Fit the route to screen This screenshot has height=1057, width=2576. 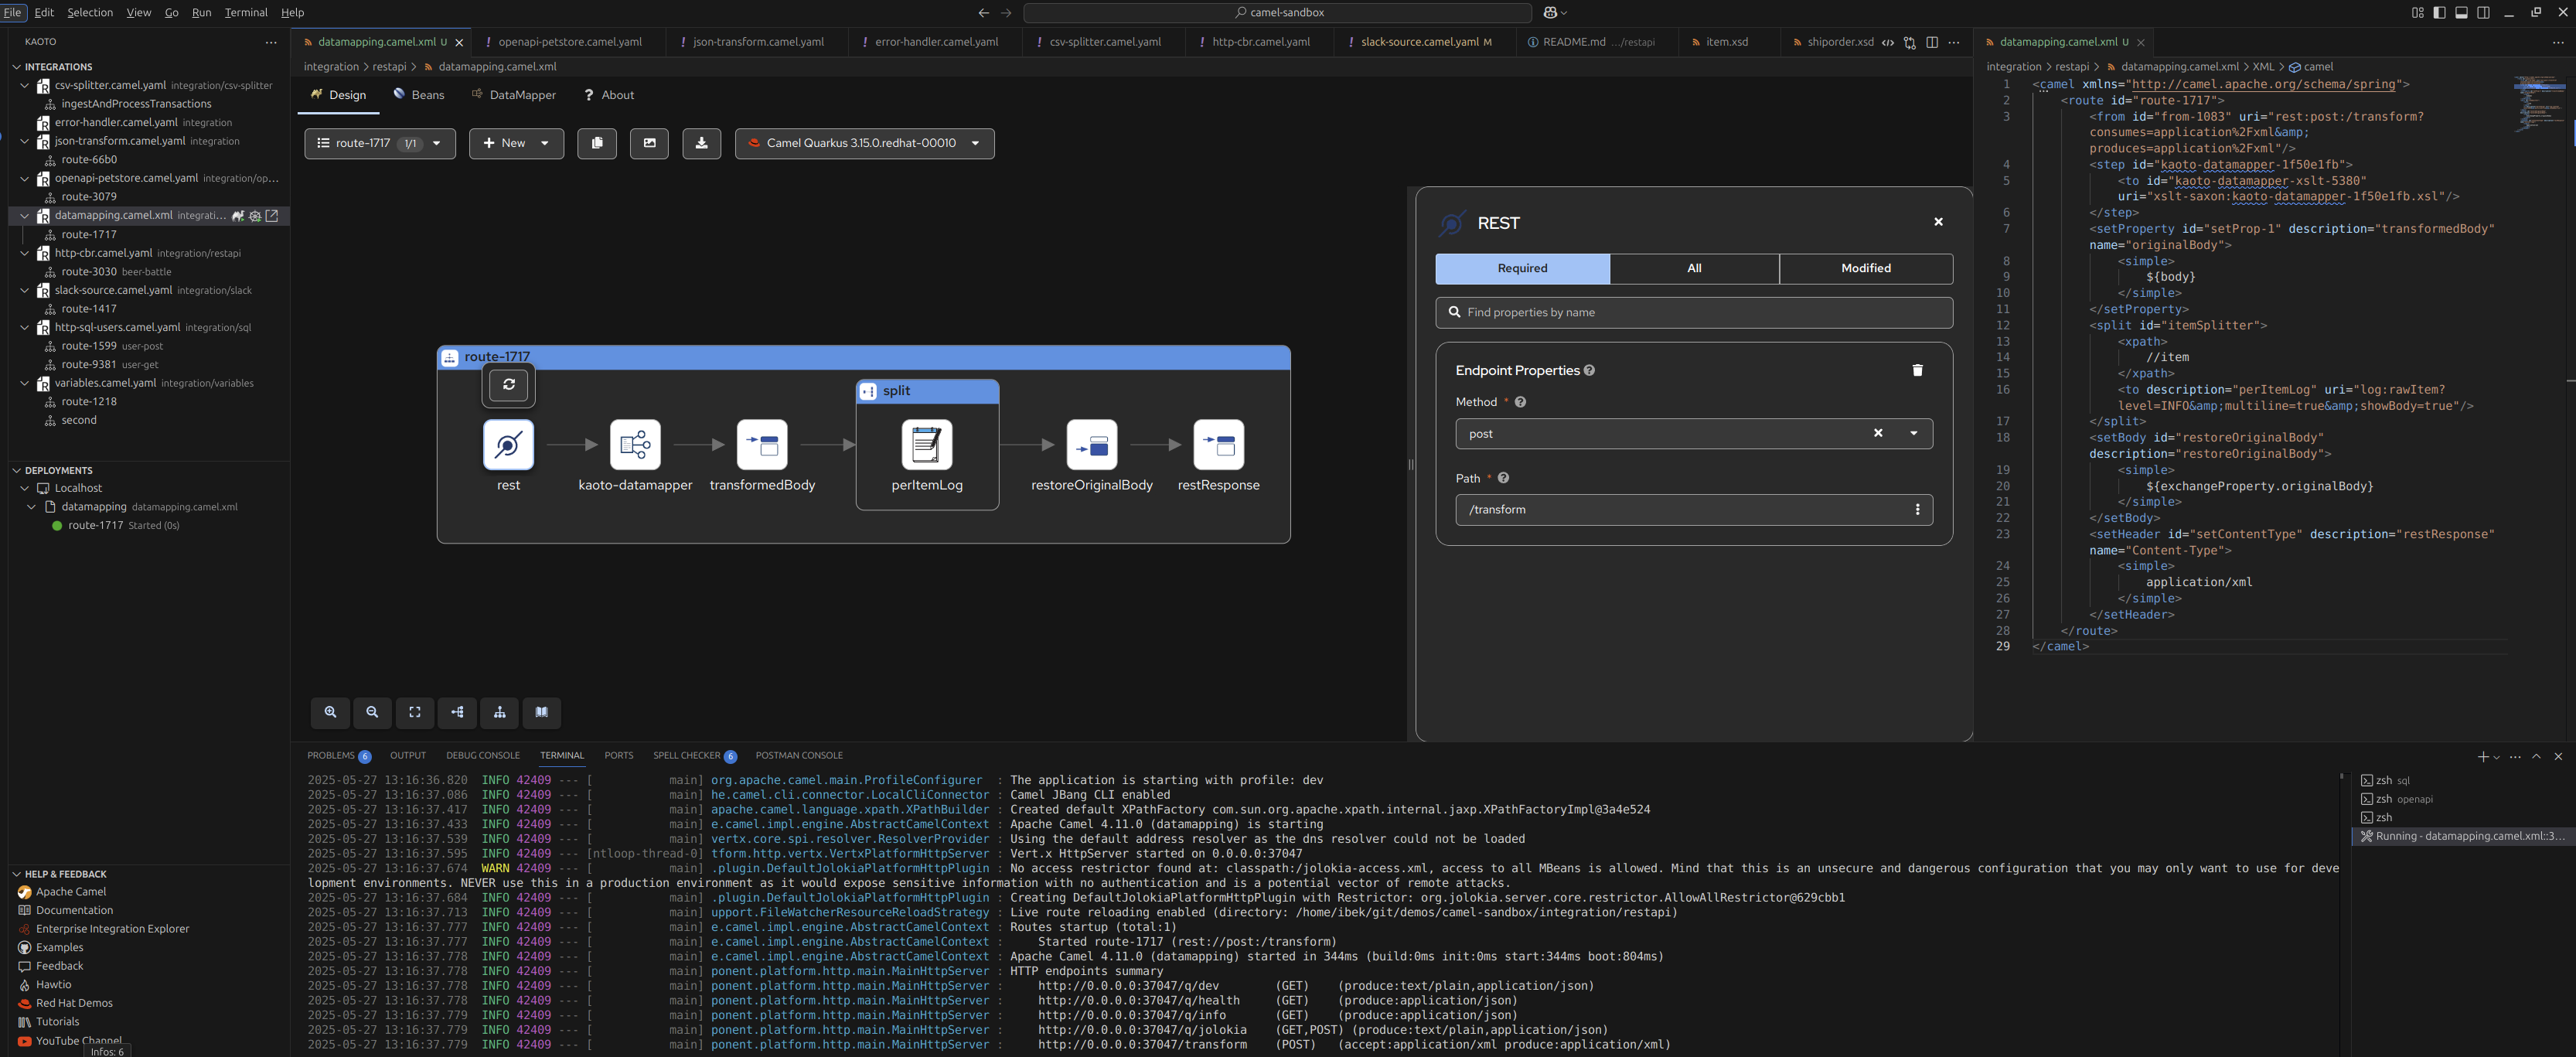415,712
